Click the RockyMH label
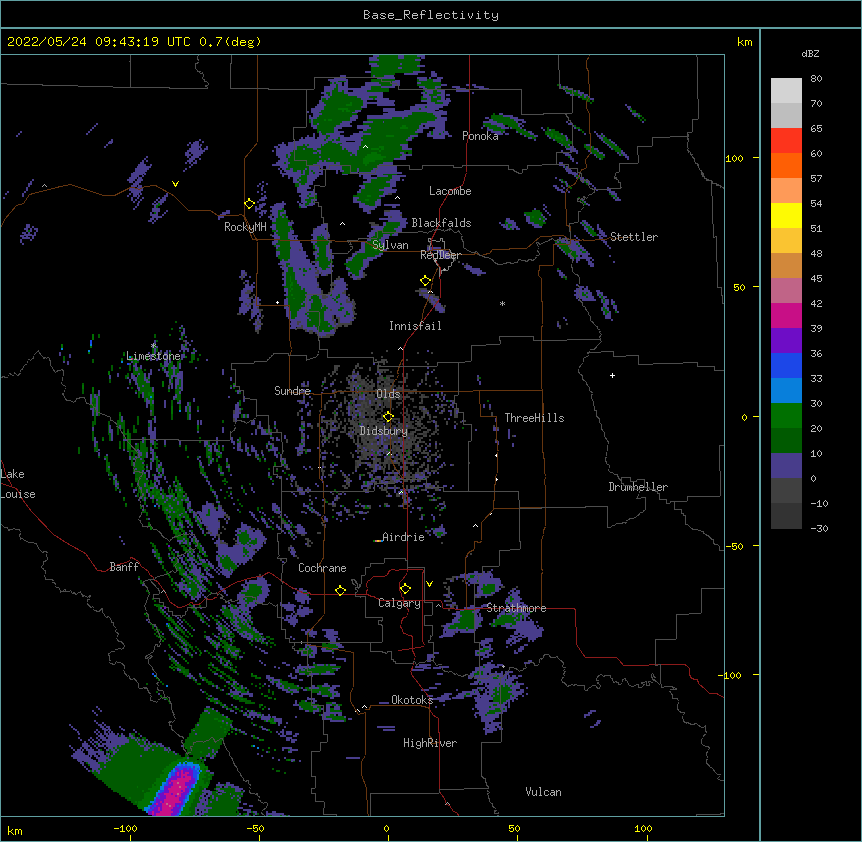The height and width of the screenshot is (842, 862). click(x=245, y=227)
